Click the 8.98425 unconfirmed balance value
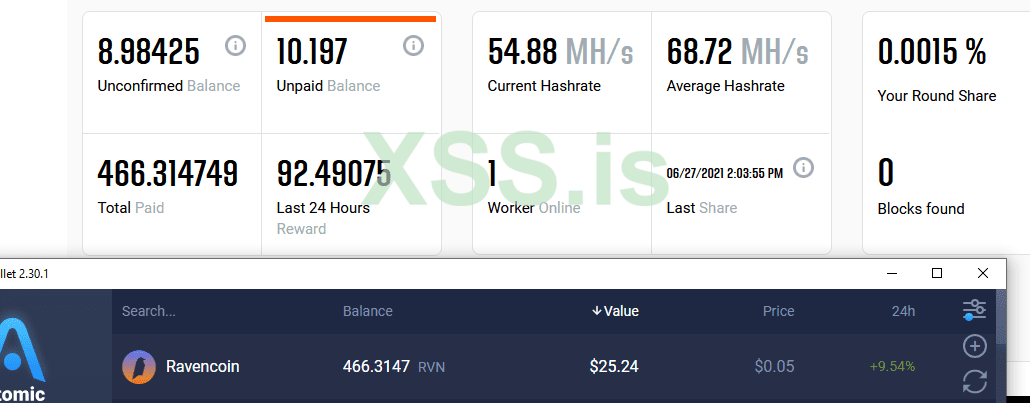Image resolution: width=1030 pixels, height=403 pixels. tap(148, 51)
